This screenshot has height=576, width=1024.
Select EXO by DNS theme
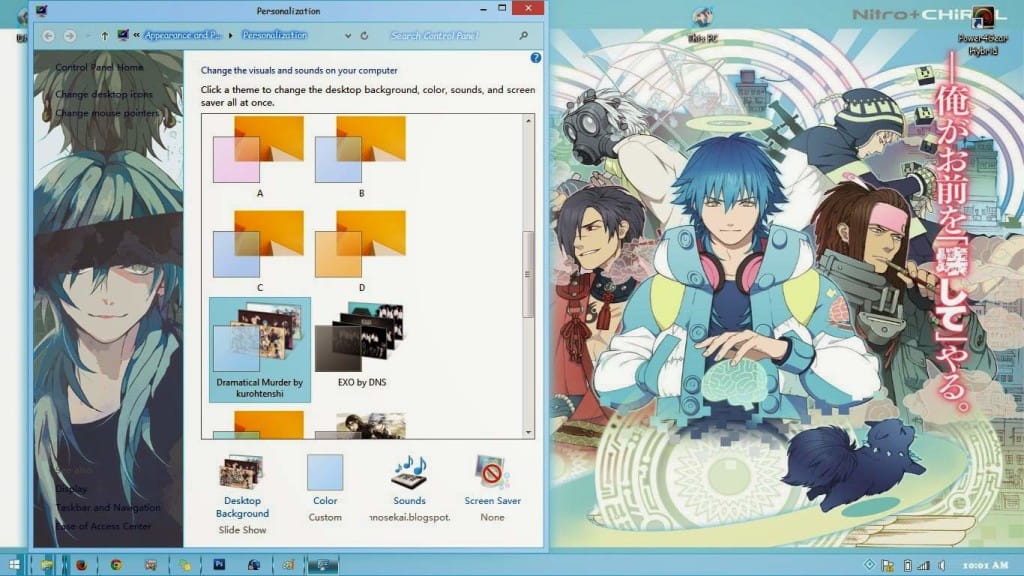(x=362, y=345)
